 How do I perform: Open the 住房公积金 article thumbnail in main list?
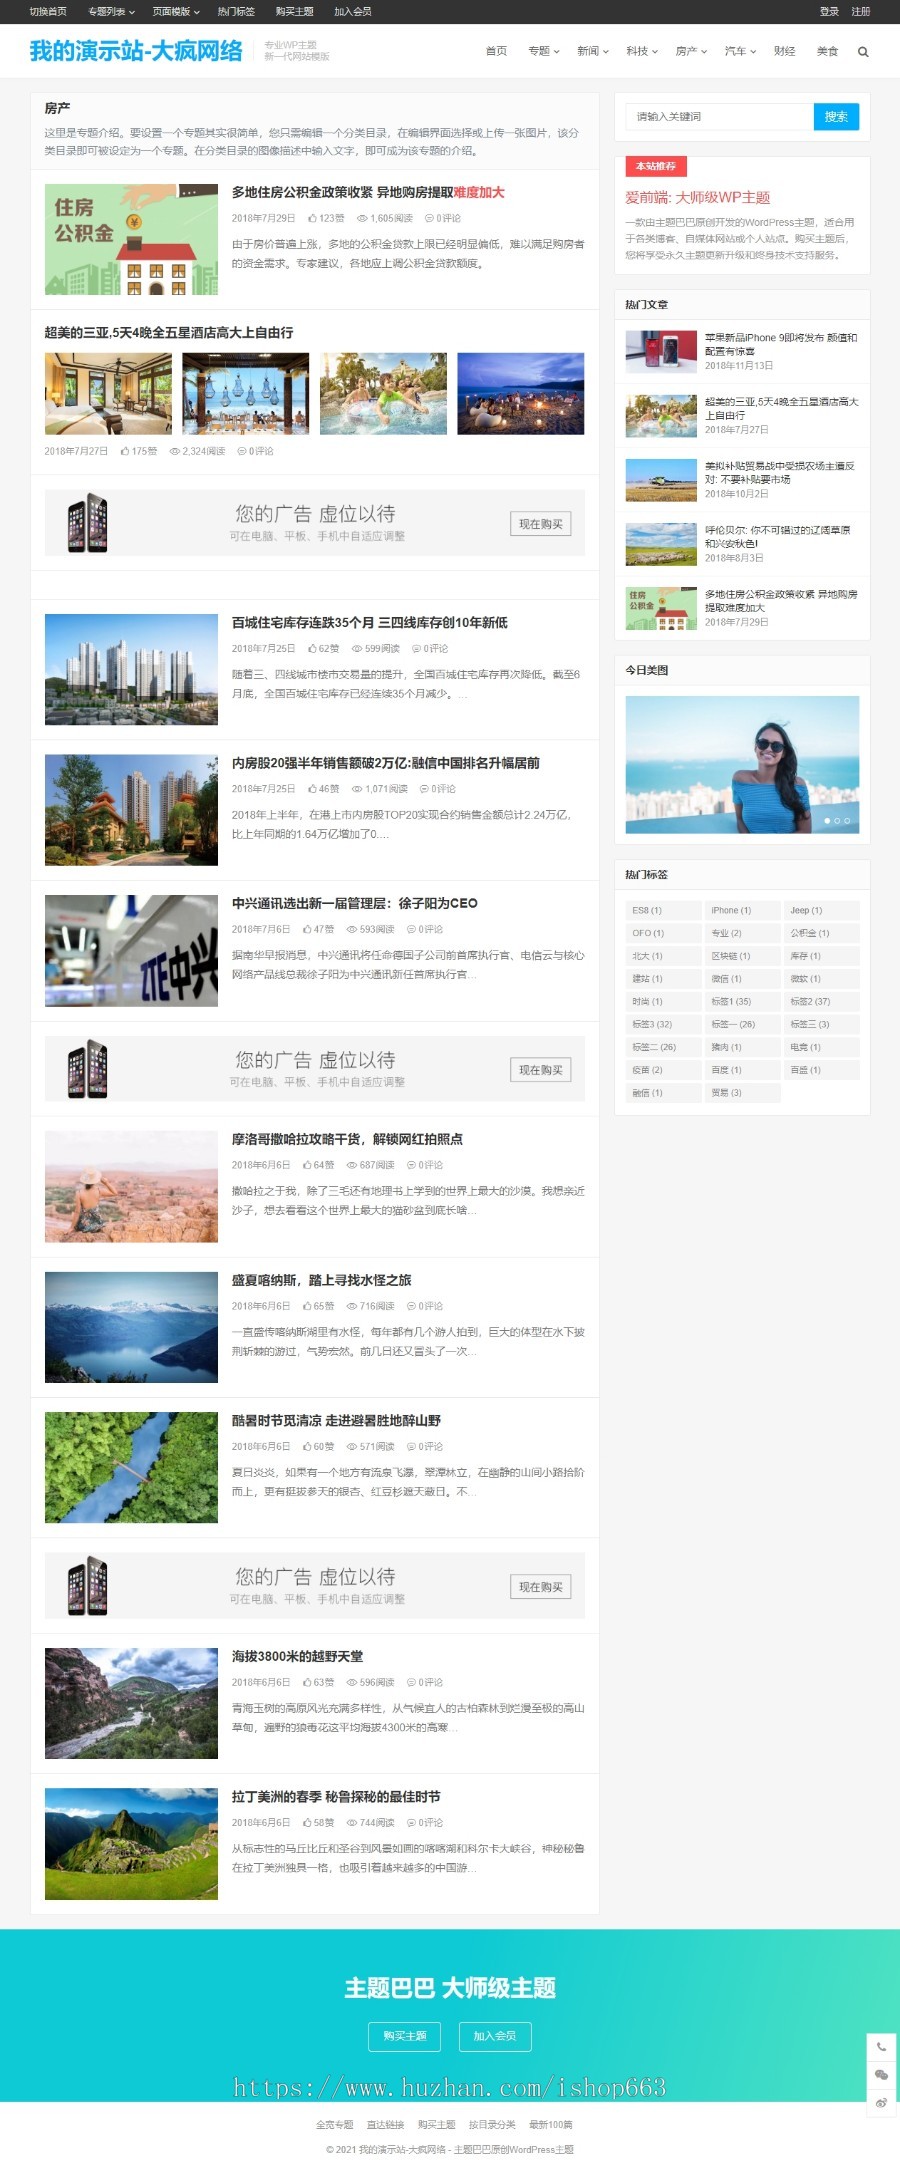(131, 239)
